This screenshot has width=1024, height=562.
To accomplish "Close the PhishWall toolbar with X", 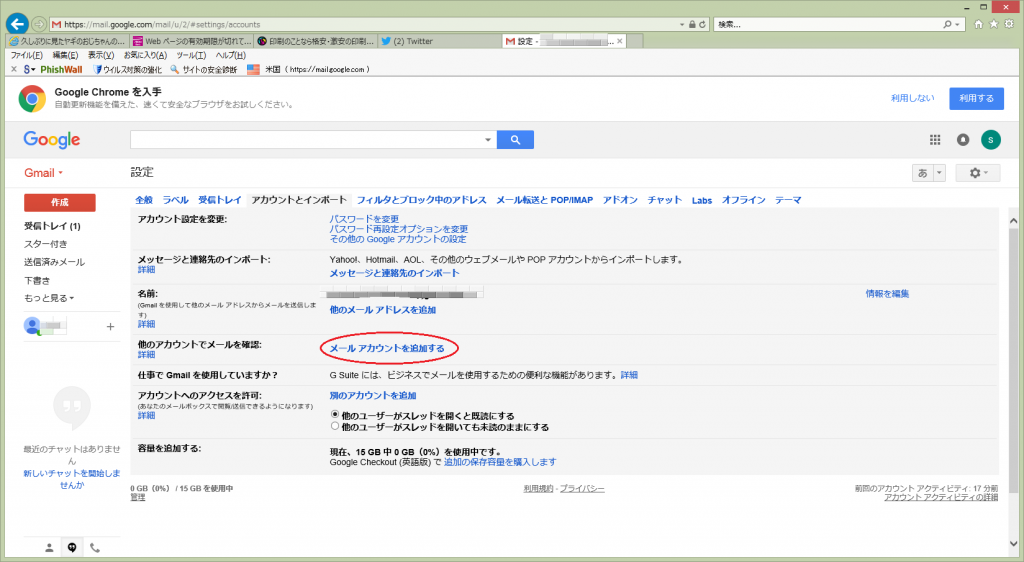I will click(14, 69).
